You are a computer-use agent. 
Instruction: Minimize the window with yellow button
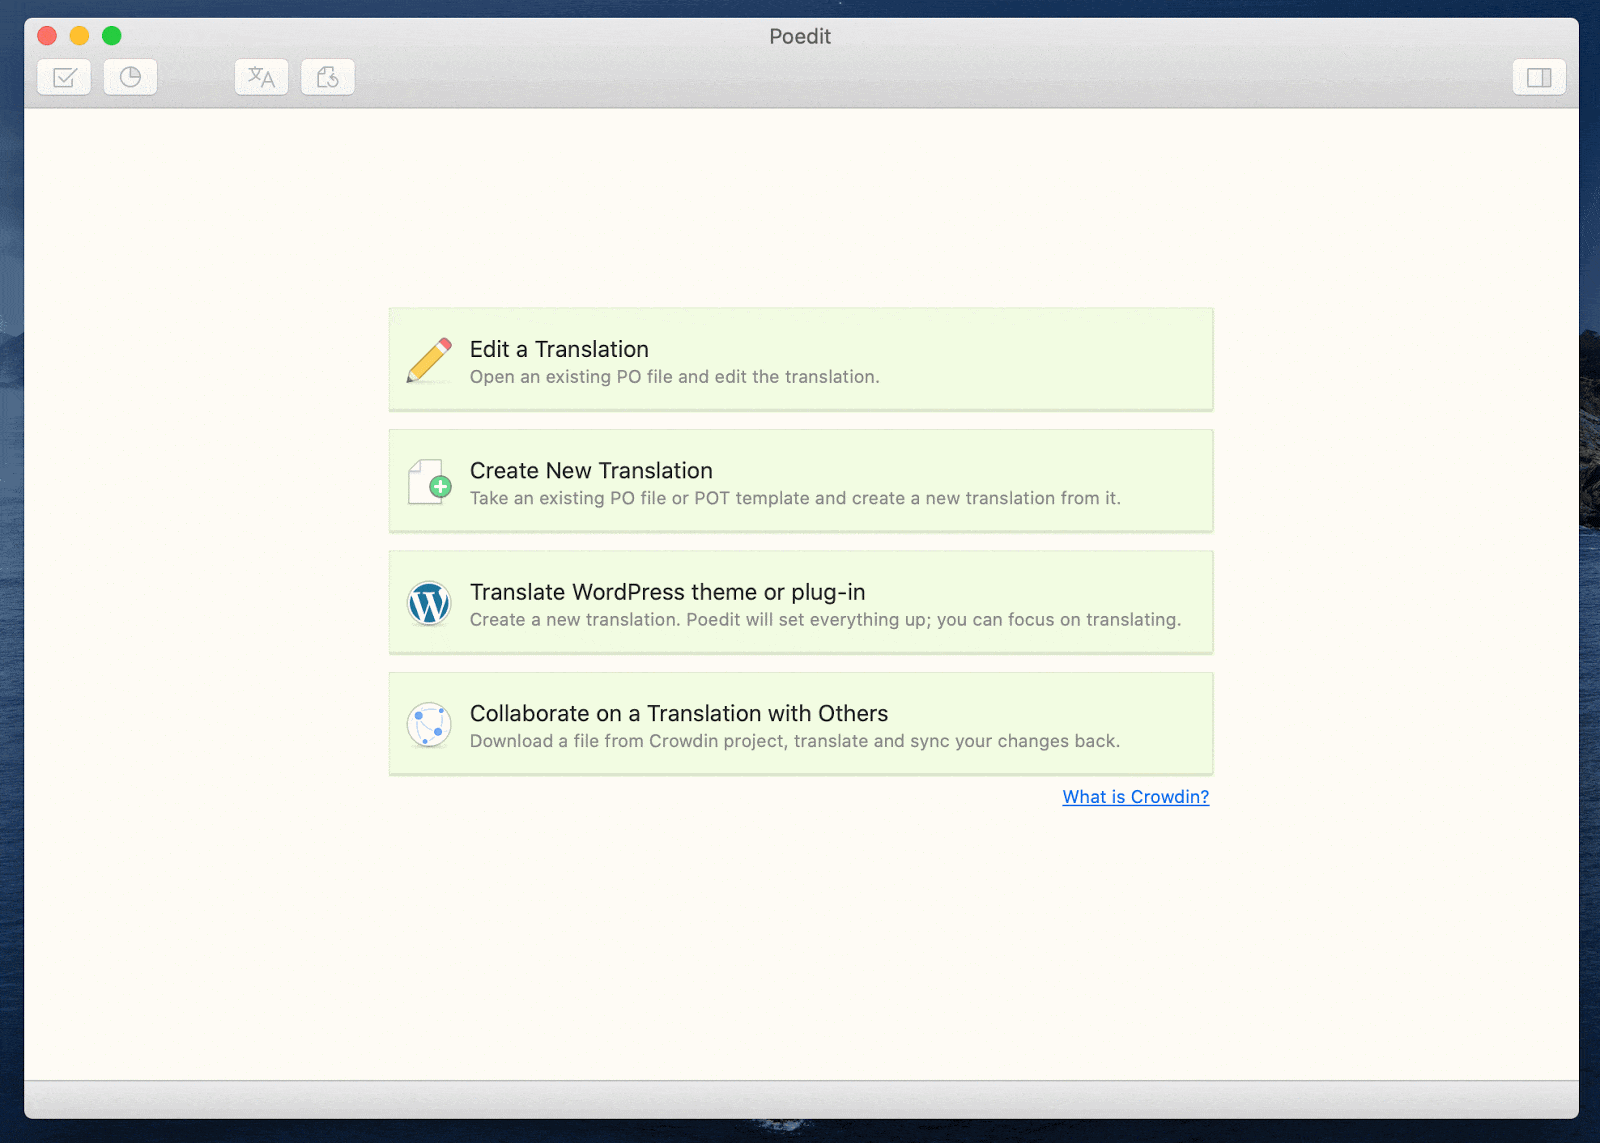pyautogui.click(x=79, y=36)
